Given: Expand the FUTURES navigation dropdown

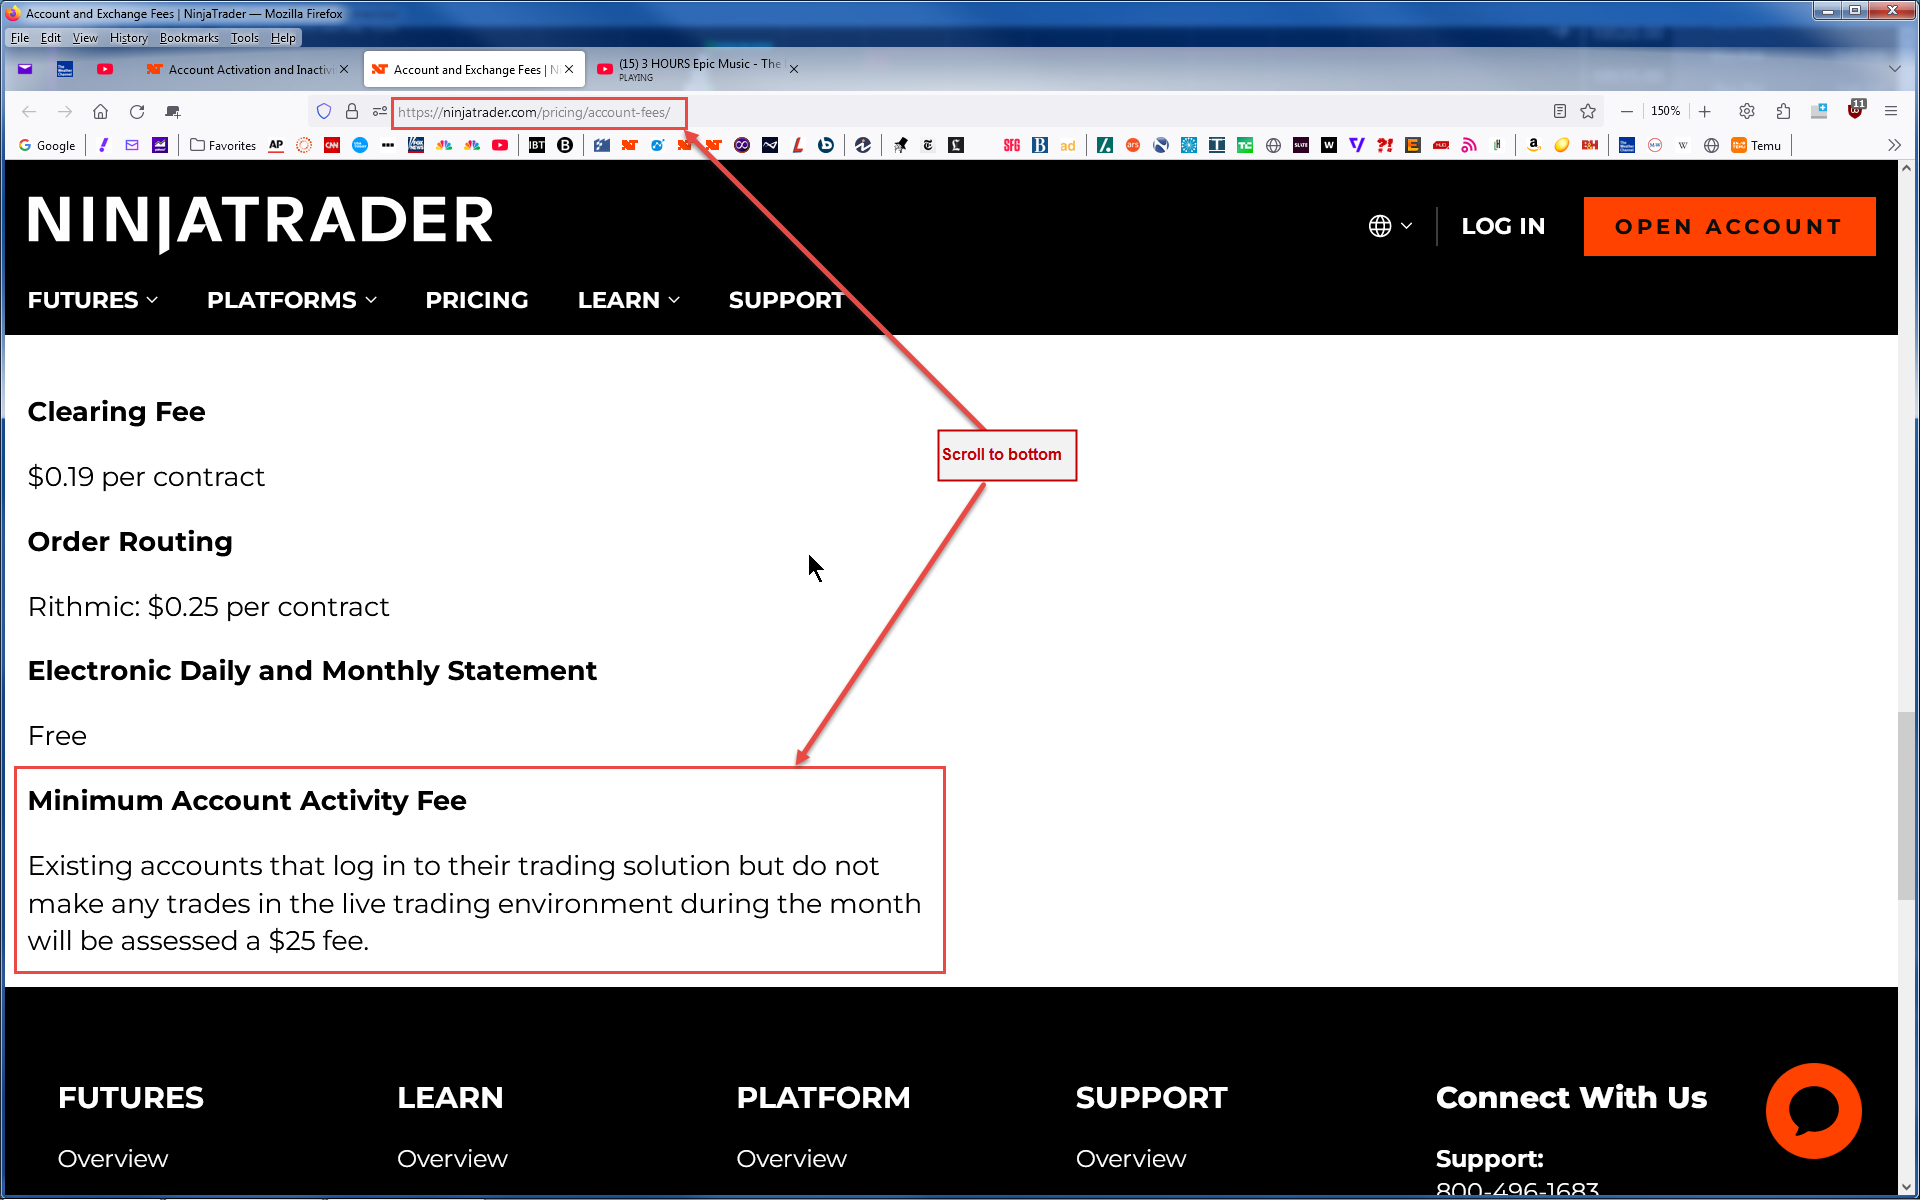Looking at the screenshot, I should (x=93, y=300).
